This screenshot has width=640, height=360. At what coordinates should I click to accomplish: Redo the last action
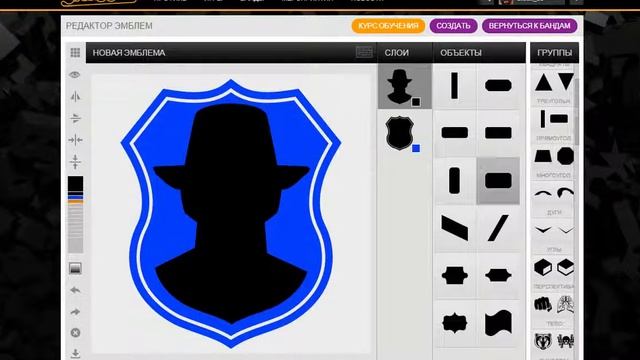click(x=75, y=312)
